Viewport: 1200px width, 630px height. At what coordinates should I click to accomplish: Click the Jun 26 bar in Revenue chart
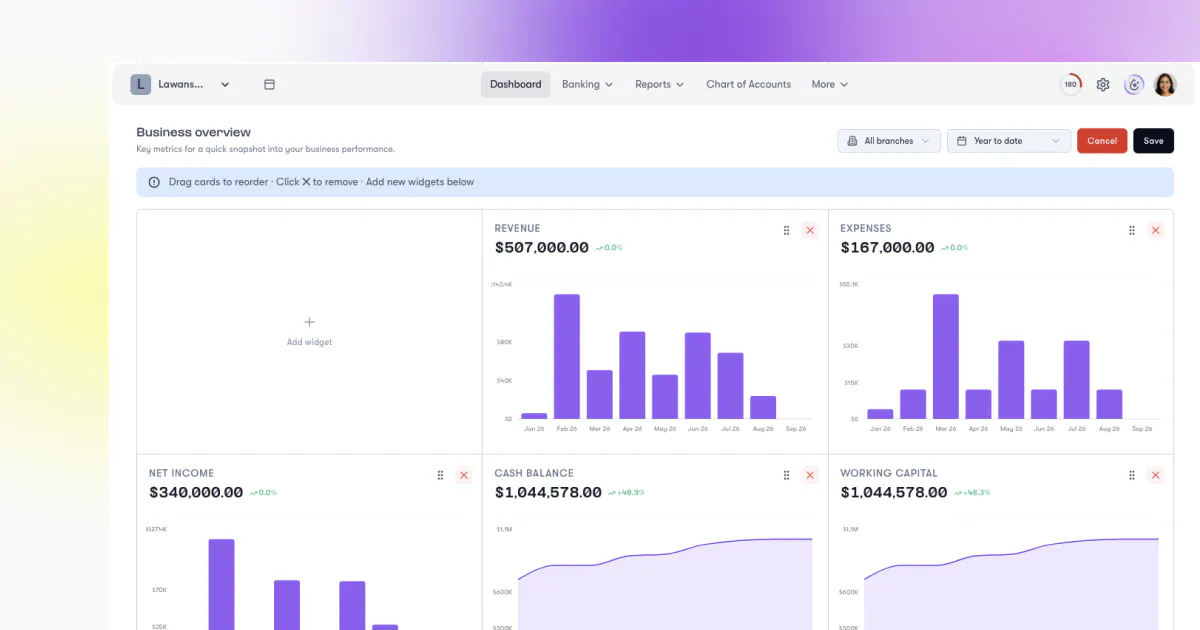pos(698,376)
